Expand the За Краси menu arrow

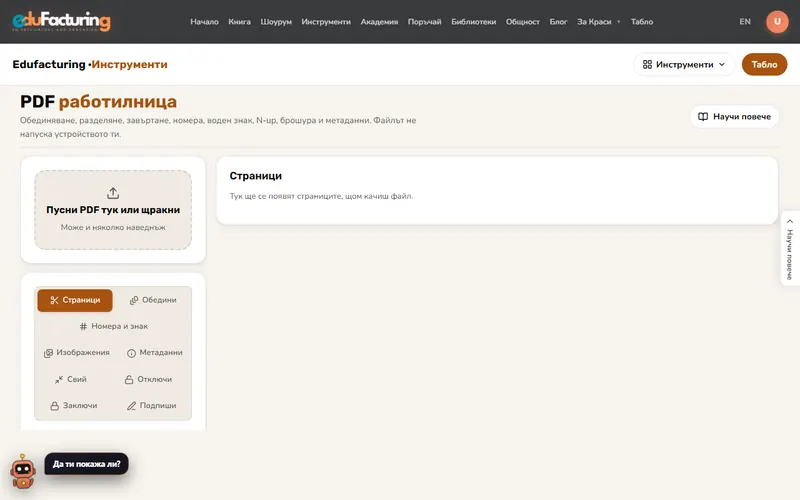(x=618, y=22)
